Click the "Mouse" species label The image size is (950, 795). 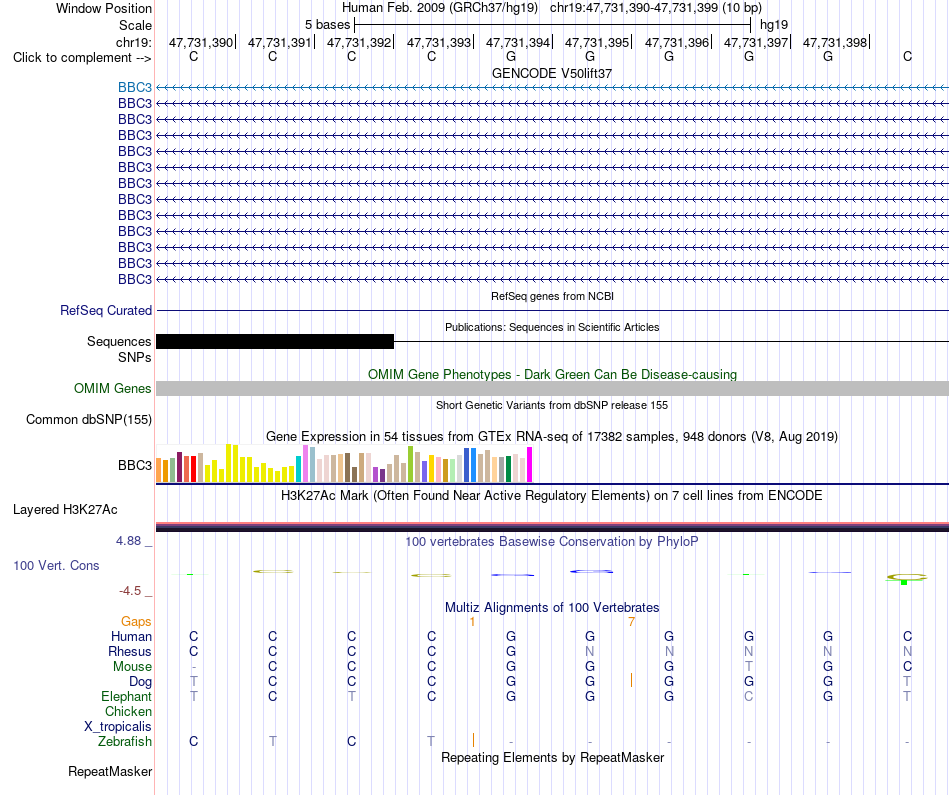[x=132, y=667]
